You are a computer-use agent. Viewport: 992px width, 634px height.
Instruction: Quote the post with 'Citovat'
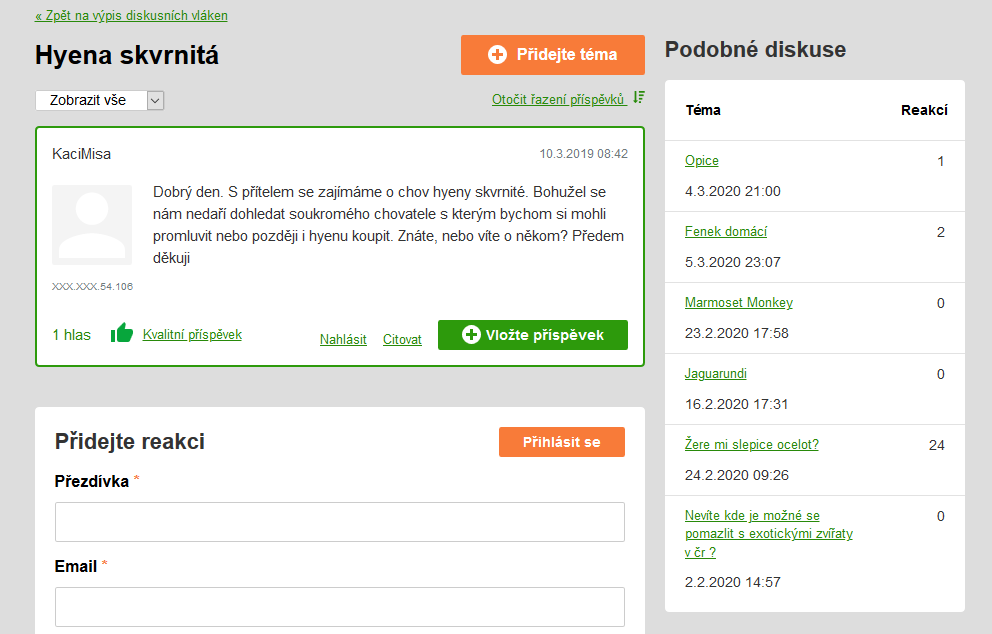(402, 339)
